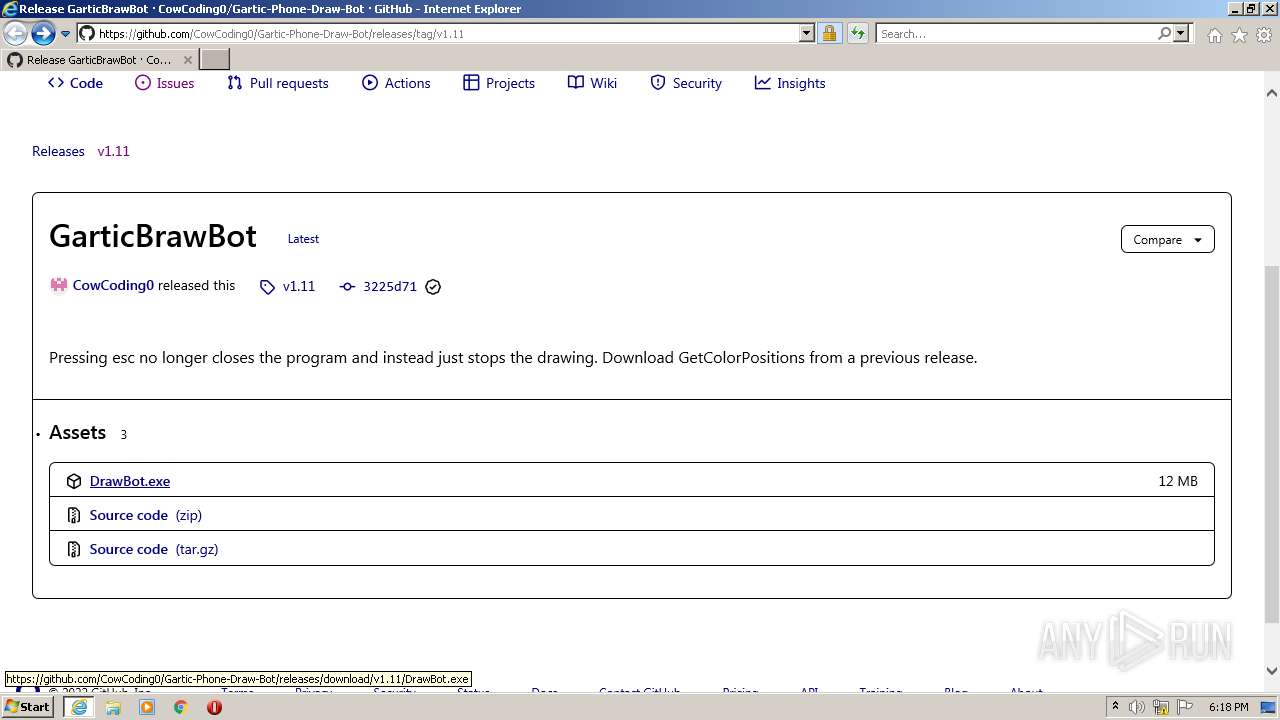The width and height of the screenshot is (1280, 720).
Task: Click the security lock icon in address bar
Action: click(829, 34)
